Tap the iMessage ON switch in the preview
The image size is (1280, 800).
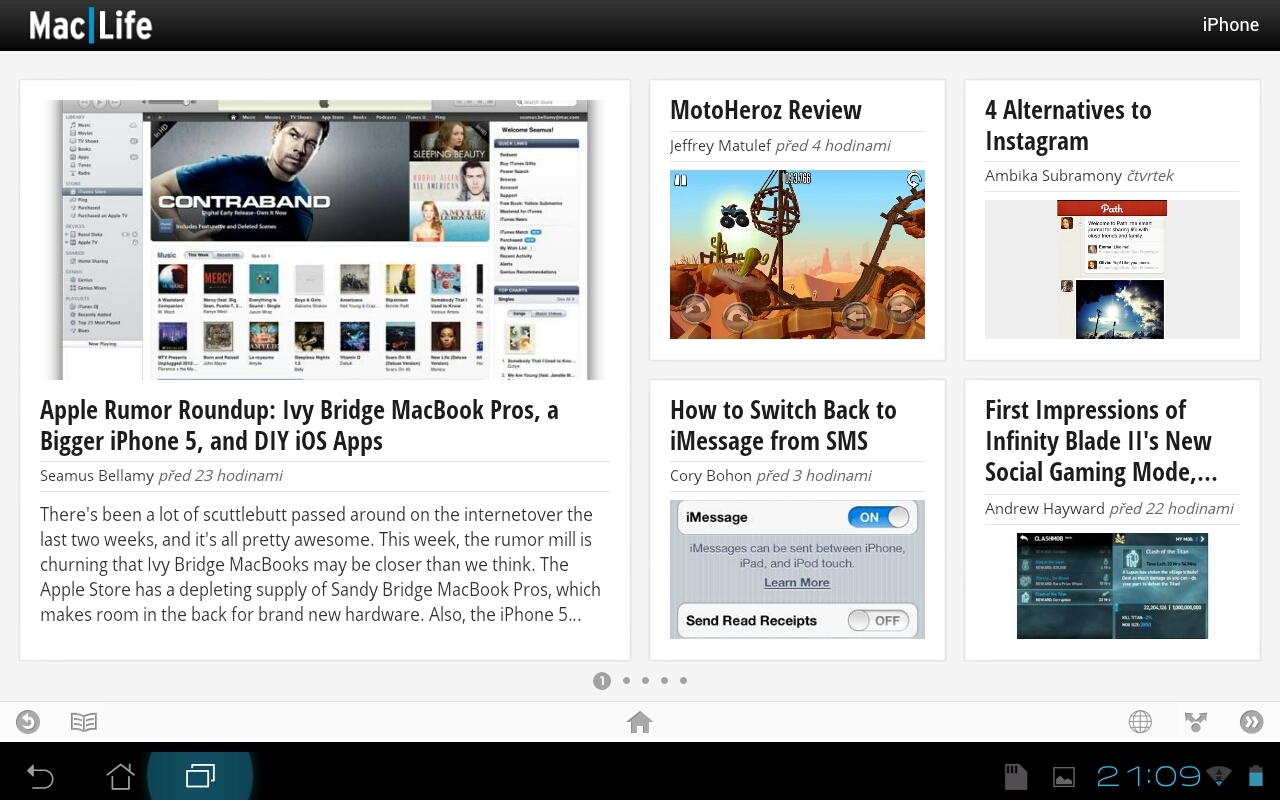877,517
